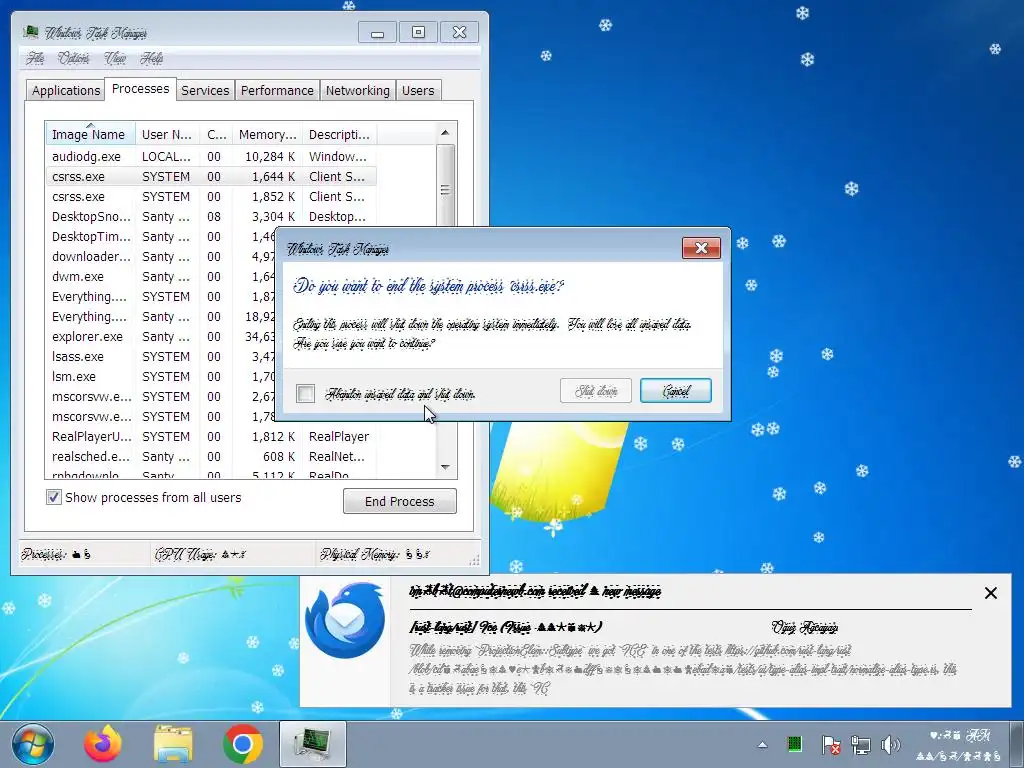This screenshot has width=1024, height=768.
Task: Switch to the Applications tab
Action: [x=66, y=90]
